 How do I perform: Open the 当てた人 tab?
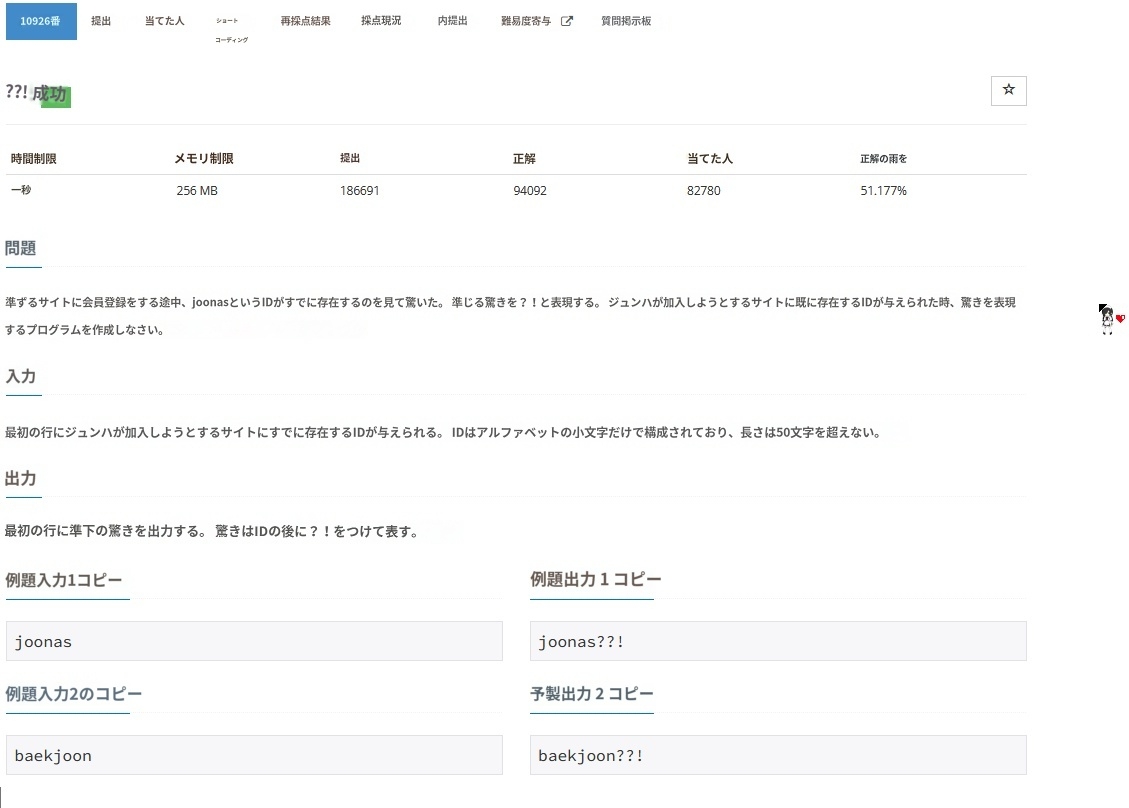[x=164, y=21]
